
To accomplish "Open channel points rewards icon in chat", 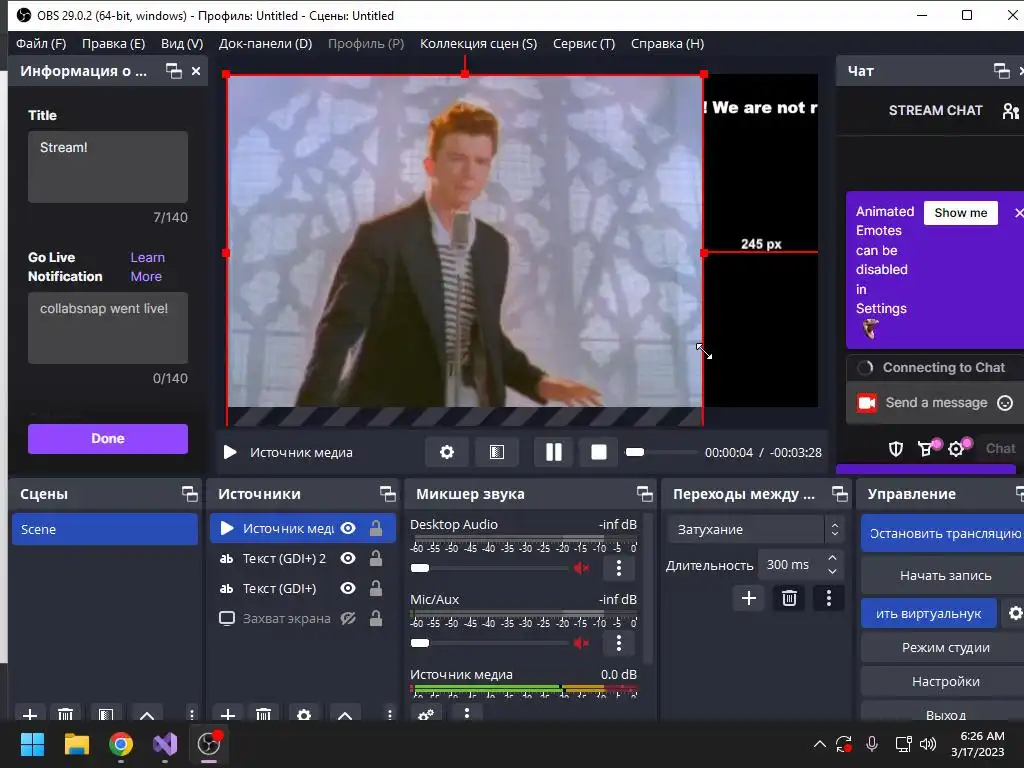I will pos(926,449).
